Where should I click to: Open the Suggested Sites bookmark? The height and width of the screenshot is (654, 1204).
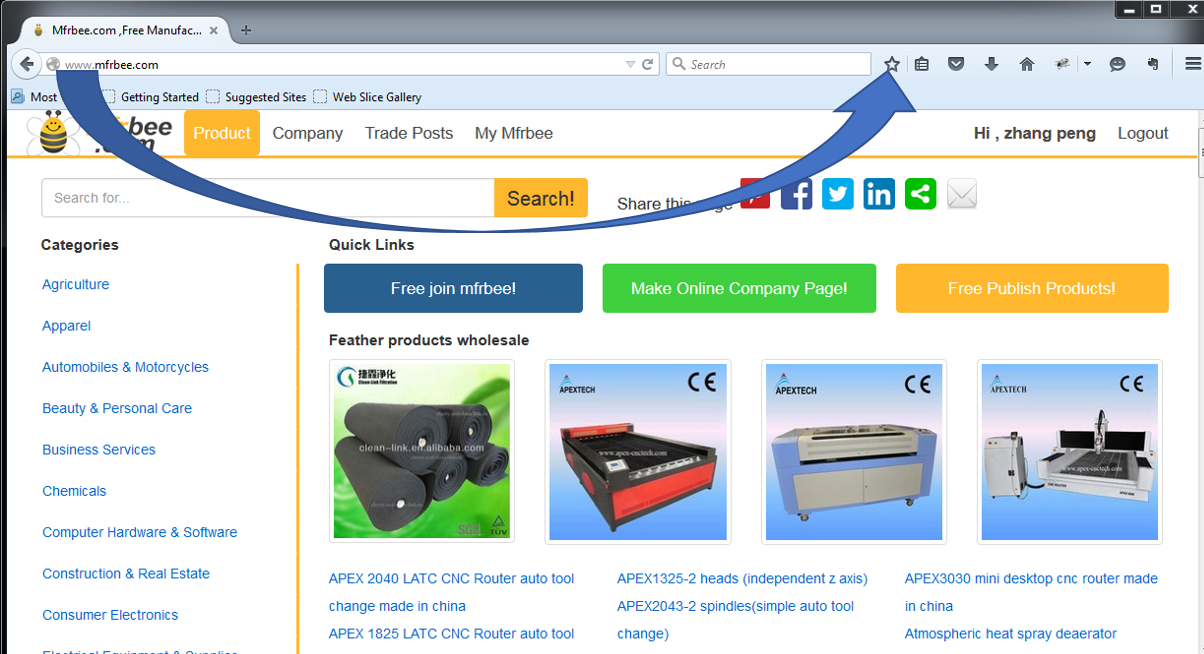pyautogui.click(x=256, y=97)
